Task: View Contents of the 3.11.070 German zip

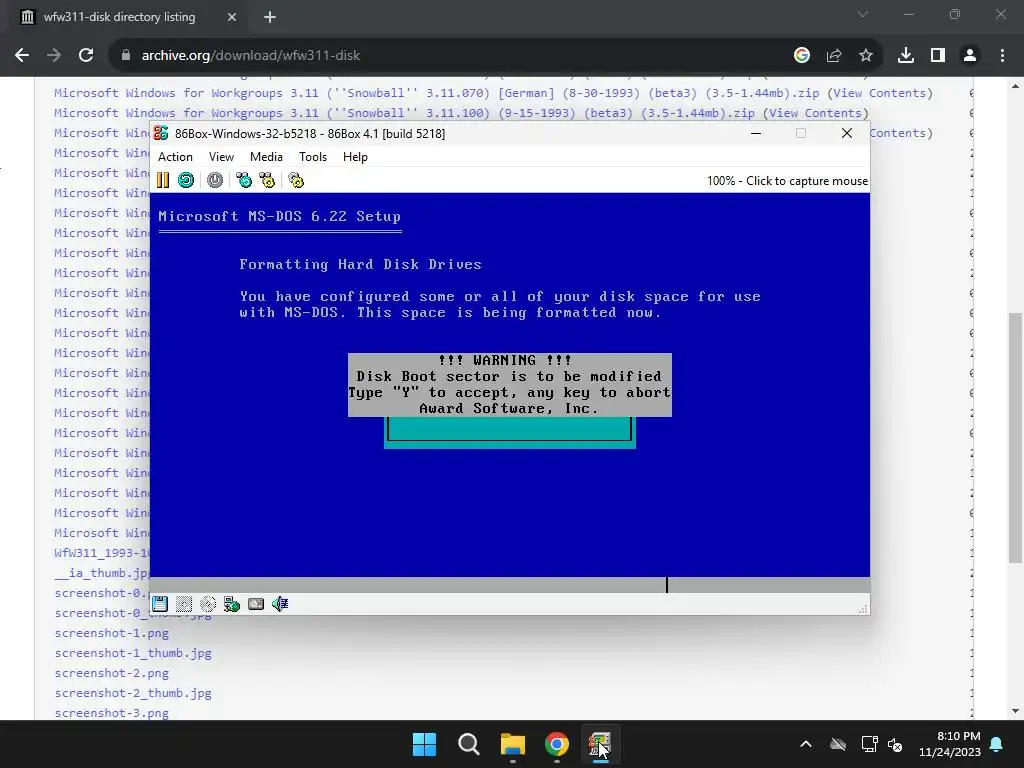Action: tap(880, 93)
